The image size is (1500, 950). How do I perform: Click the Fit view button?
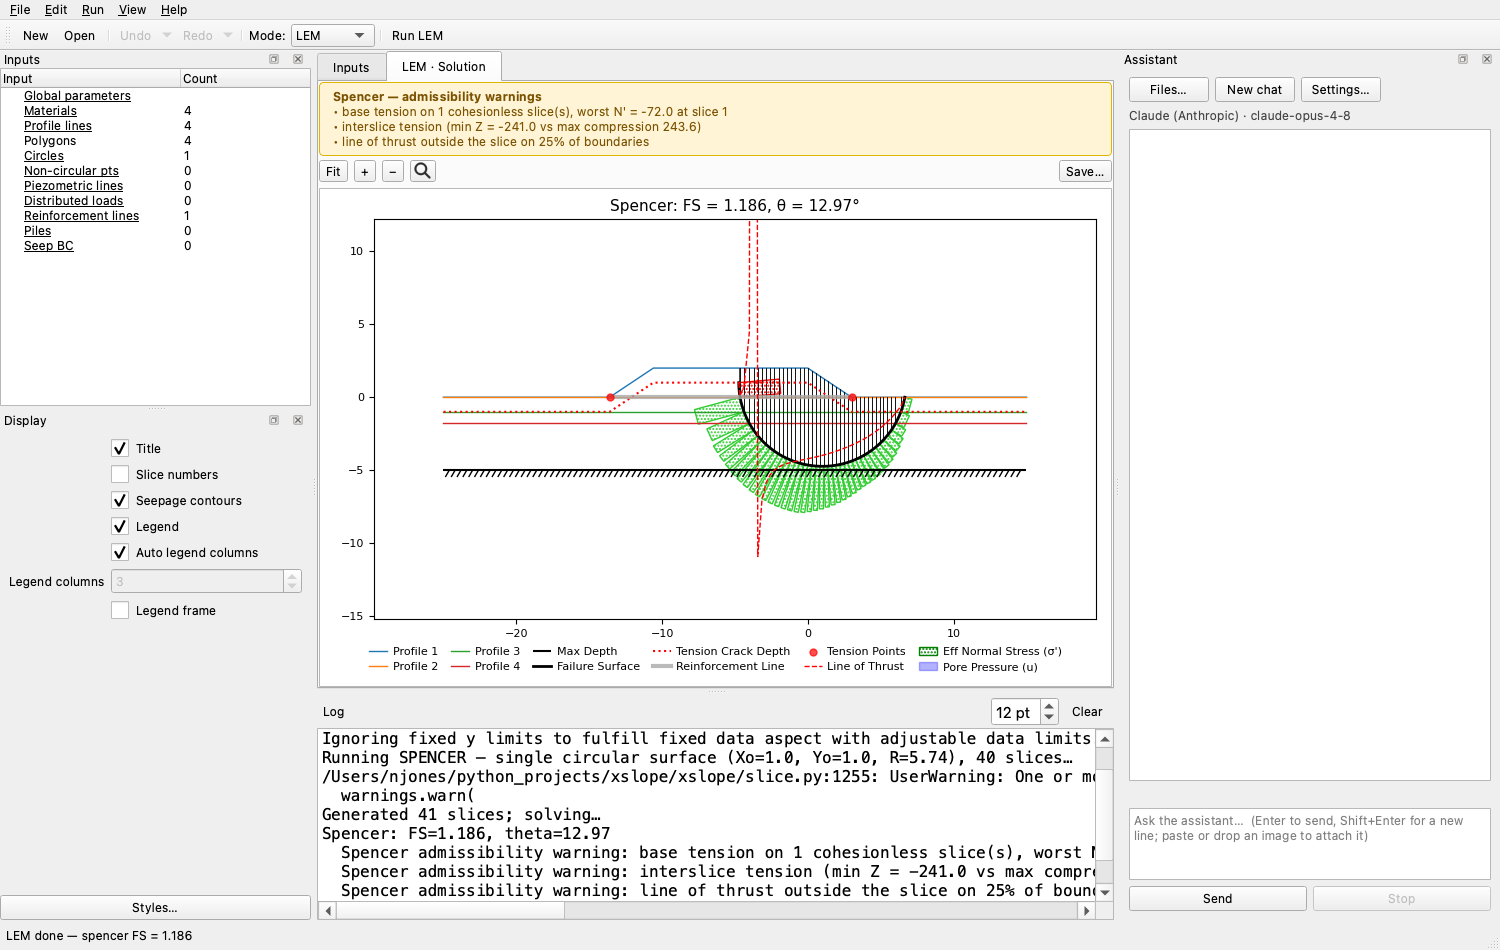point(333,172)
